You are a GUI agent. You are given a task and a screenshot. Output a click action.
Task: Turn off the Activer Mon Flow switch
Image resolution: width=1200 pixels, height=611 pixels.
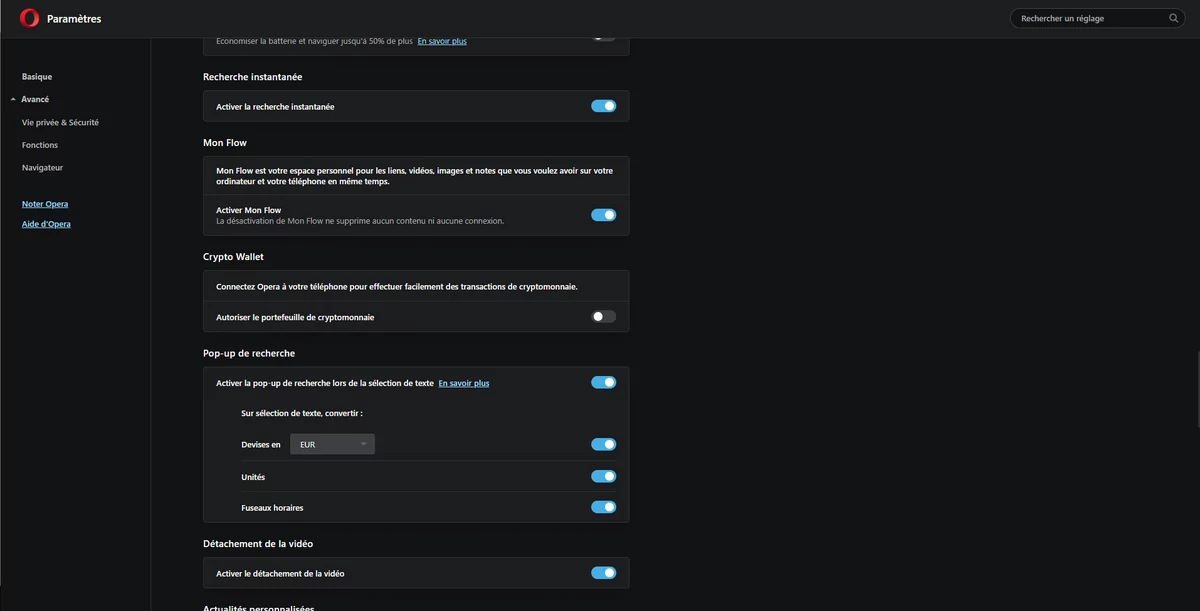[x=604, y=215]
